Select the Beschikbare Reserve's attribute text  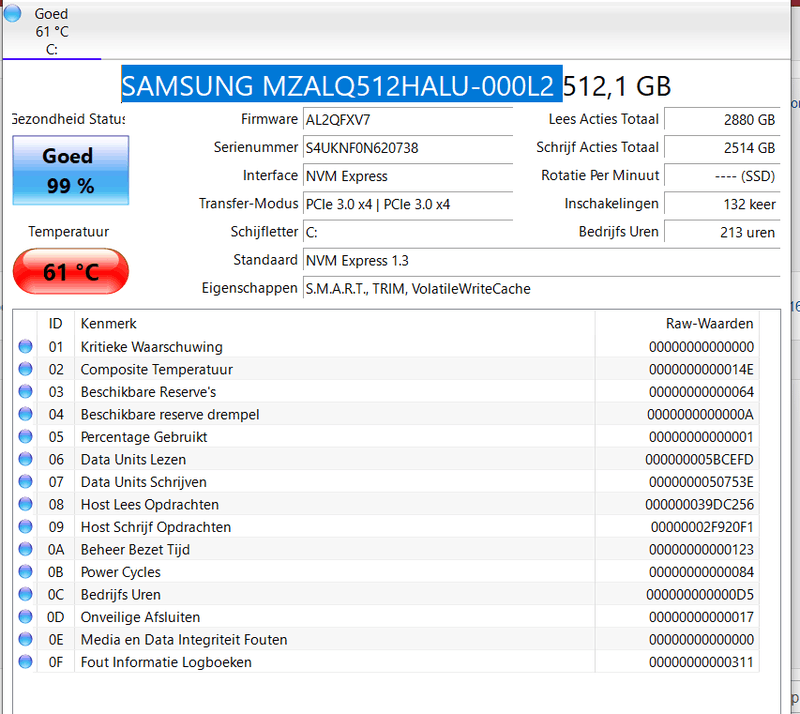tap(148, 392)
